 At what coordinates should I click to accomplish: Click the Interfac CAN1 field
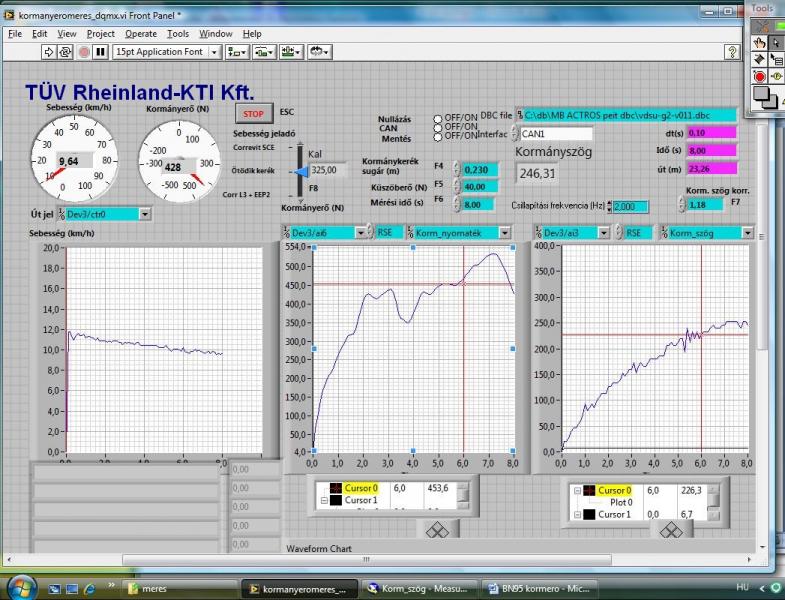point(556,134)
